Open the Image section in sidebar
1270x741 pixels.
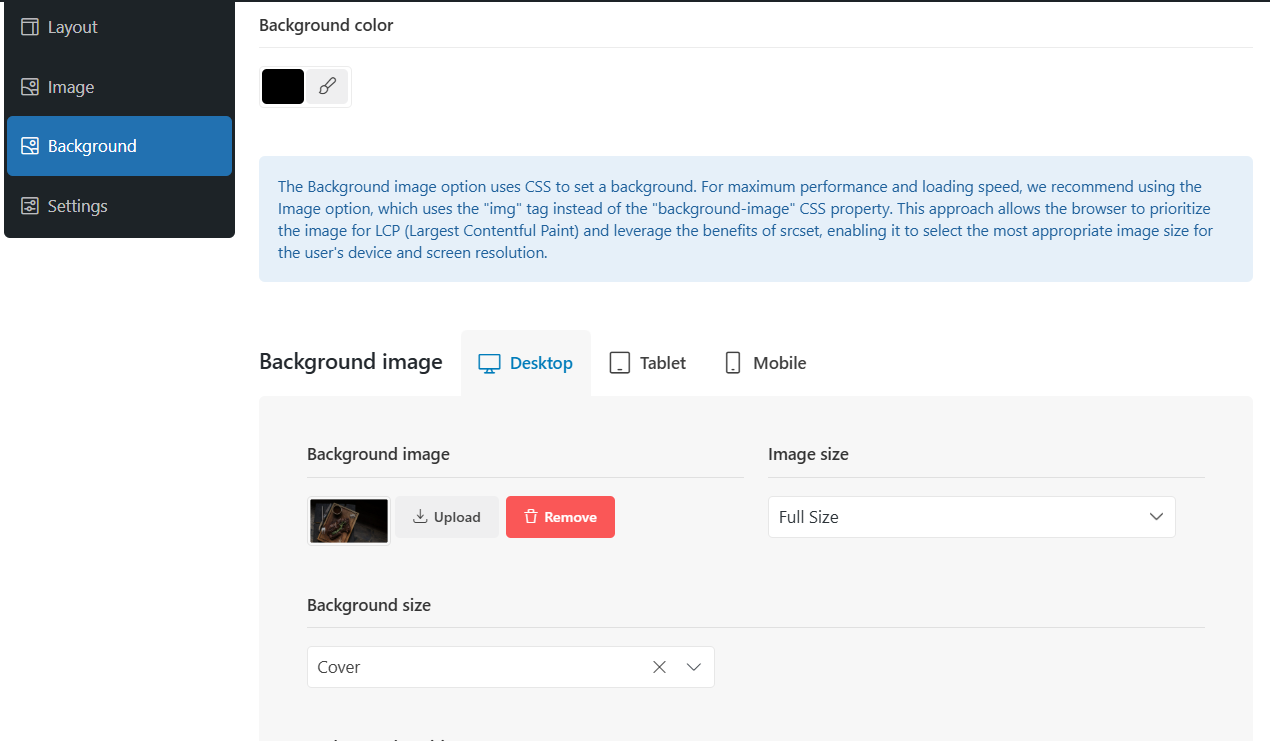tap(119, 87)
